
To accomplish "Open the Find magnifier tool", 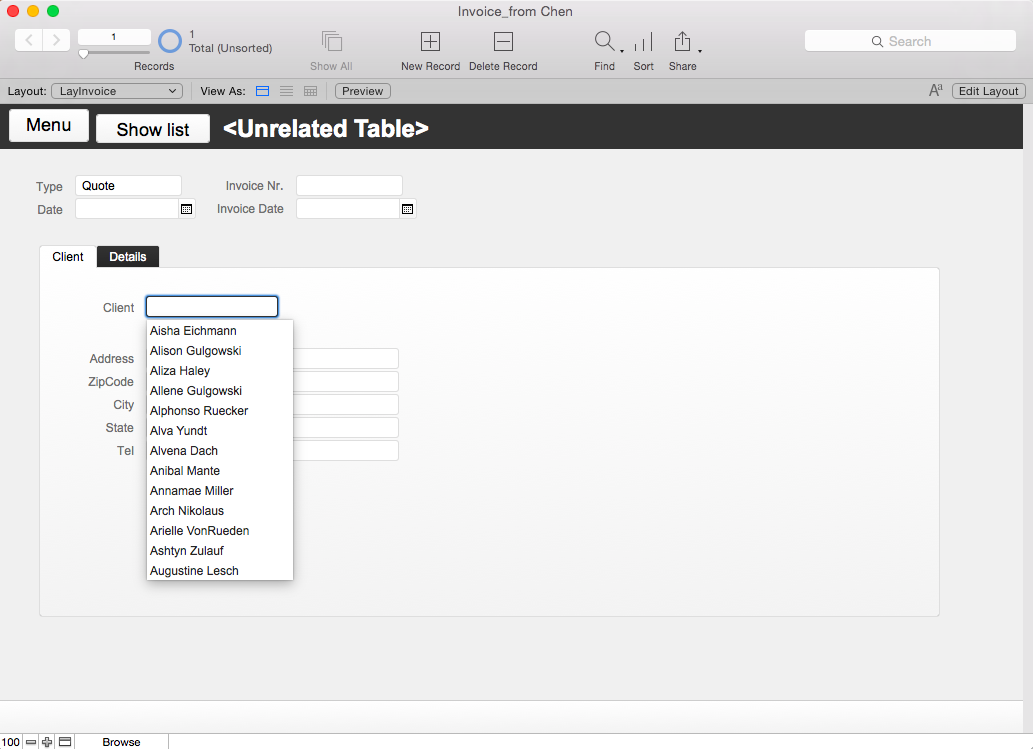I will (x=605, y=42).
